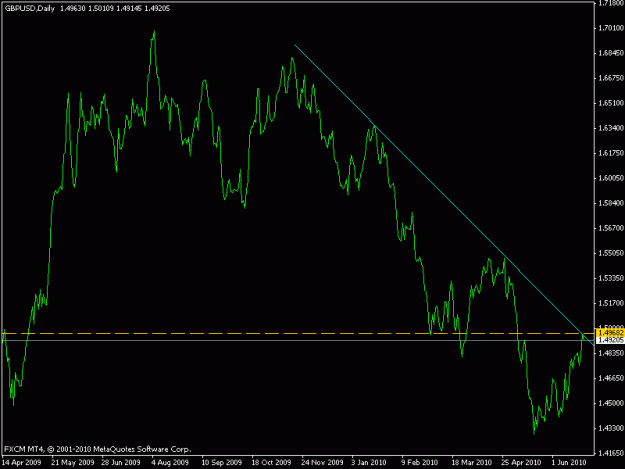Click the 28 Jun 2009 date label
Viewport: 625px width, 469px height.
(121, 463)
